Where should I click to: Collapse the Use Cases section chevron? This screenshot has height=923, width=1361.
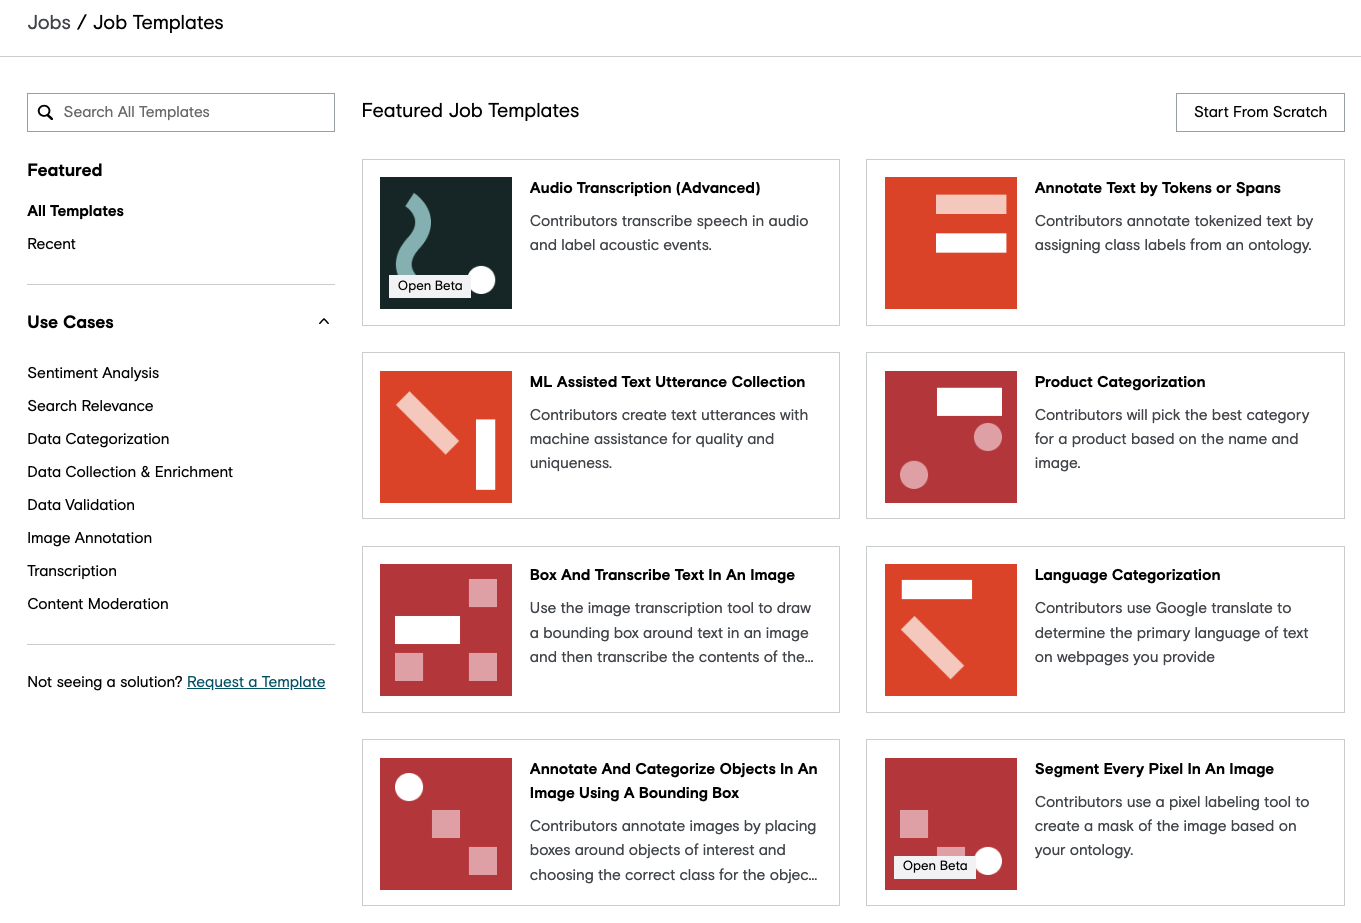click(x=324, y=321)
